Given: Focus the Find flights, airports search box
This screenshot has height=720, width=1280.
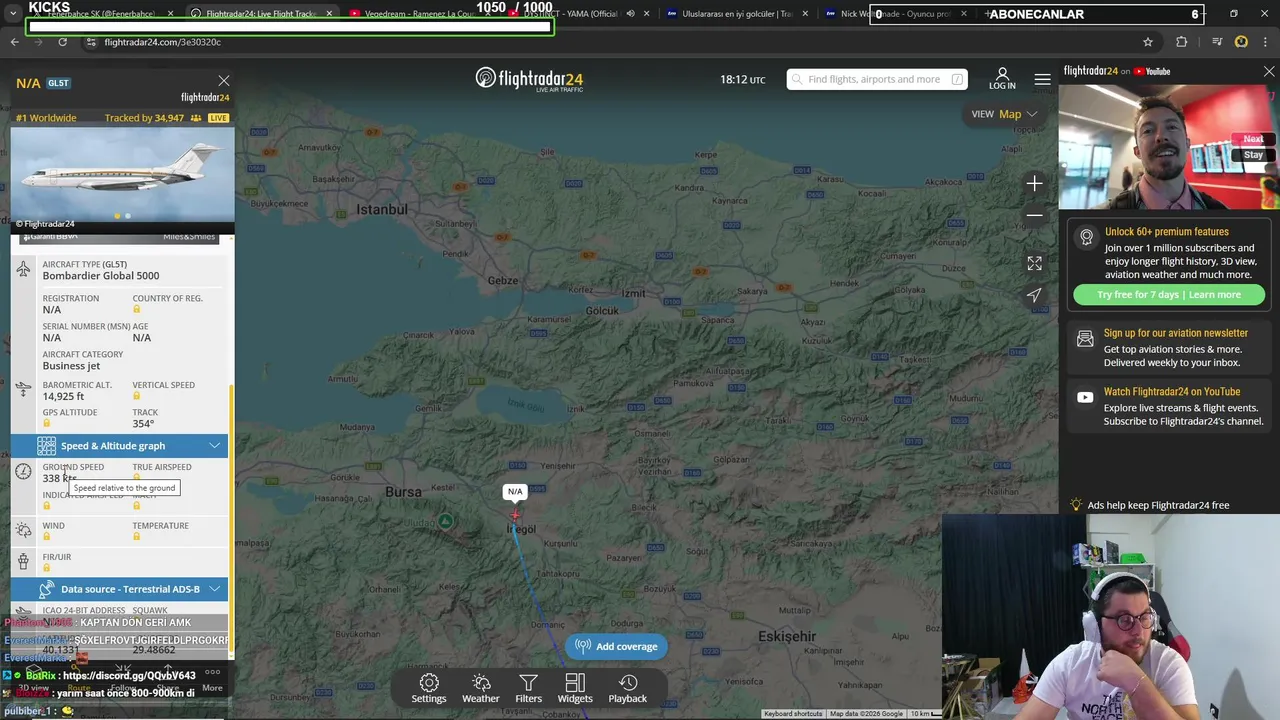Looking at the screenshot, I should 877,79.
